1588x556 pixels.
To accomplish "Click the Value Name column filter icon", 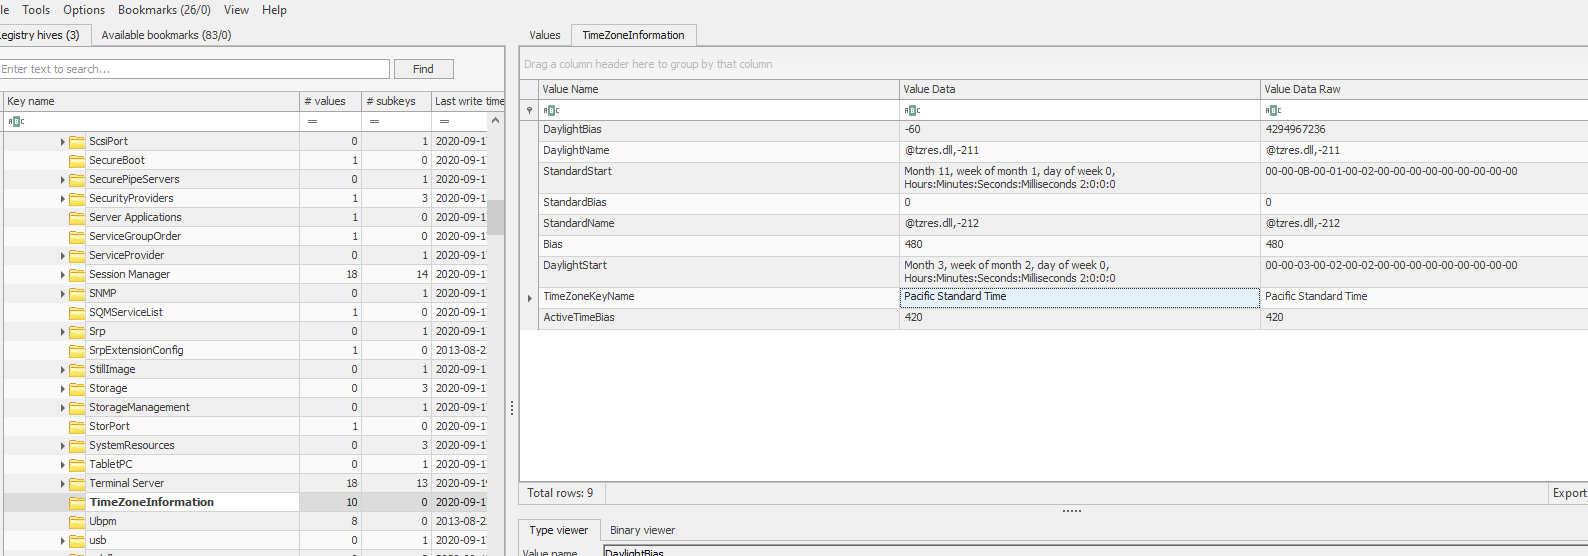I will pos(551,110).
